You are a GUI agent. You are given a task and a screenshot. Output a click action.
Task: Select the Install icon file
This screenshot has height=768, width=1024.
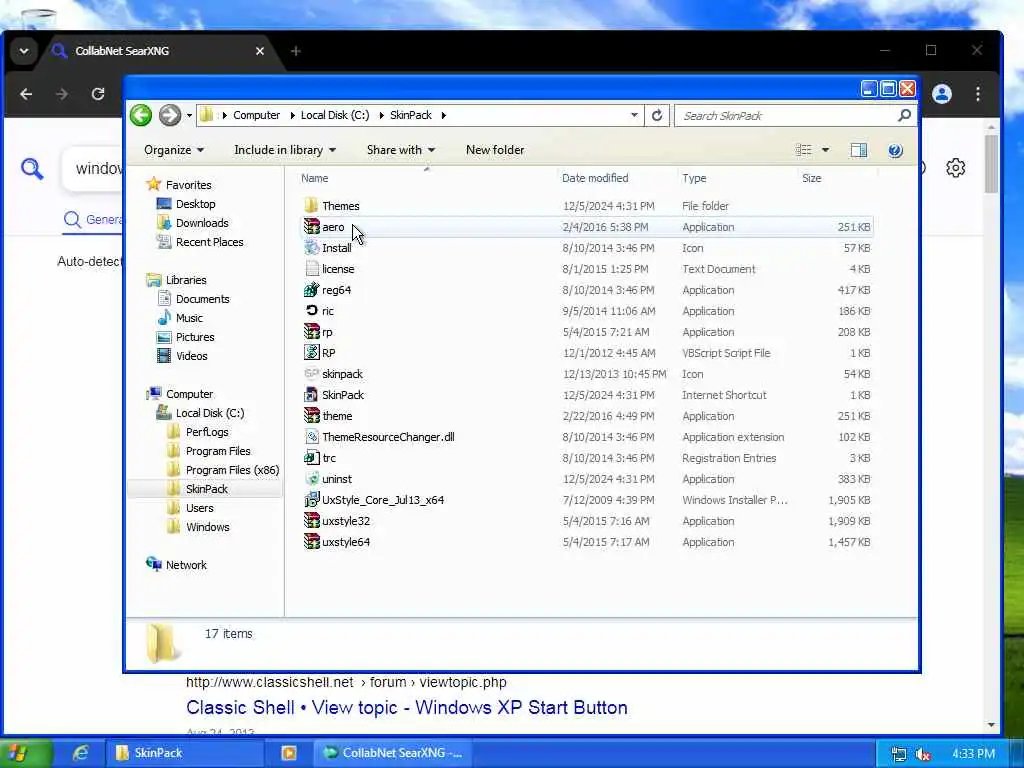[x=312, y=248]
